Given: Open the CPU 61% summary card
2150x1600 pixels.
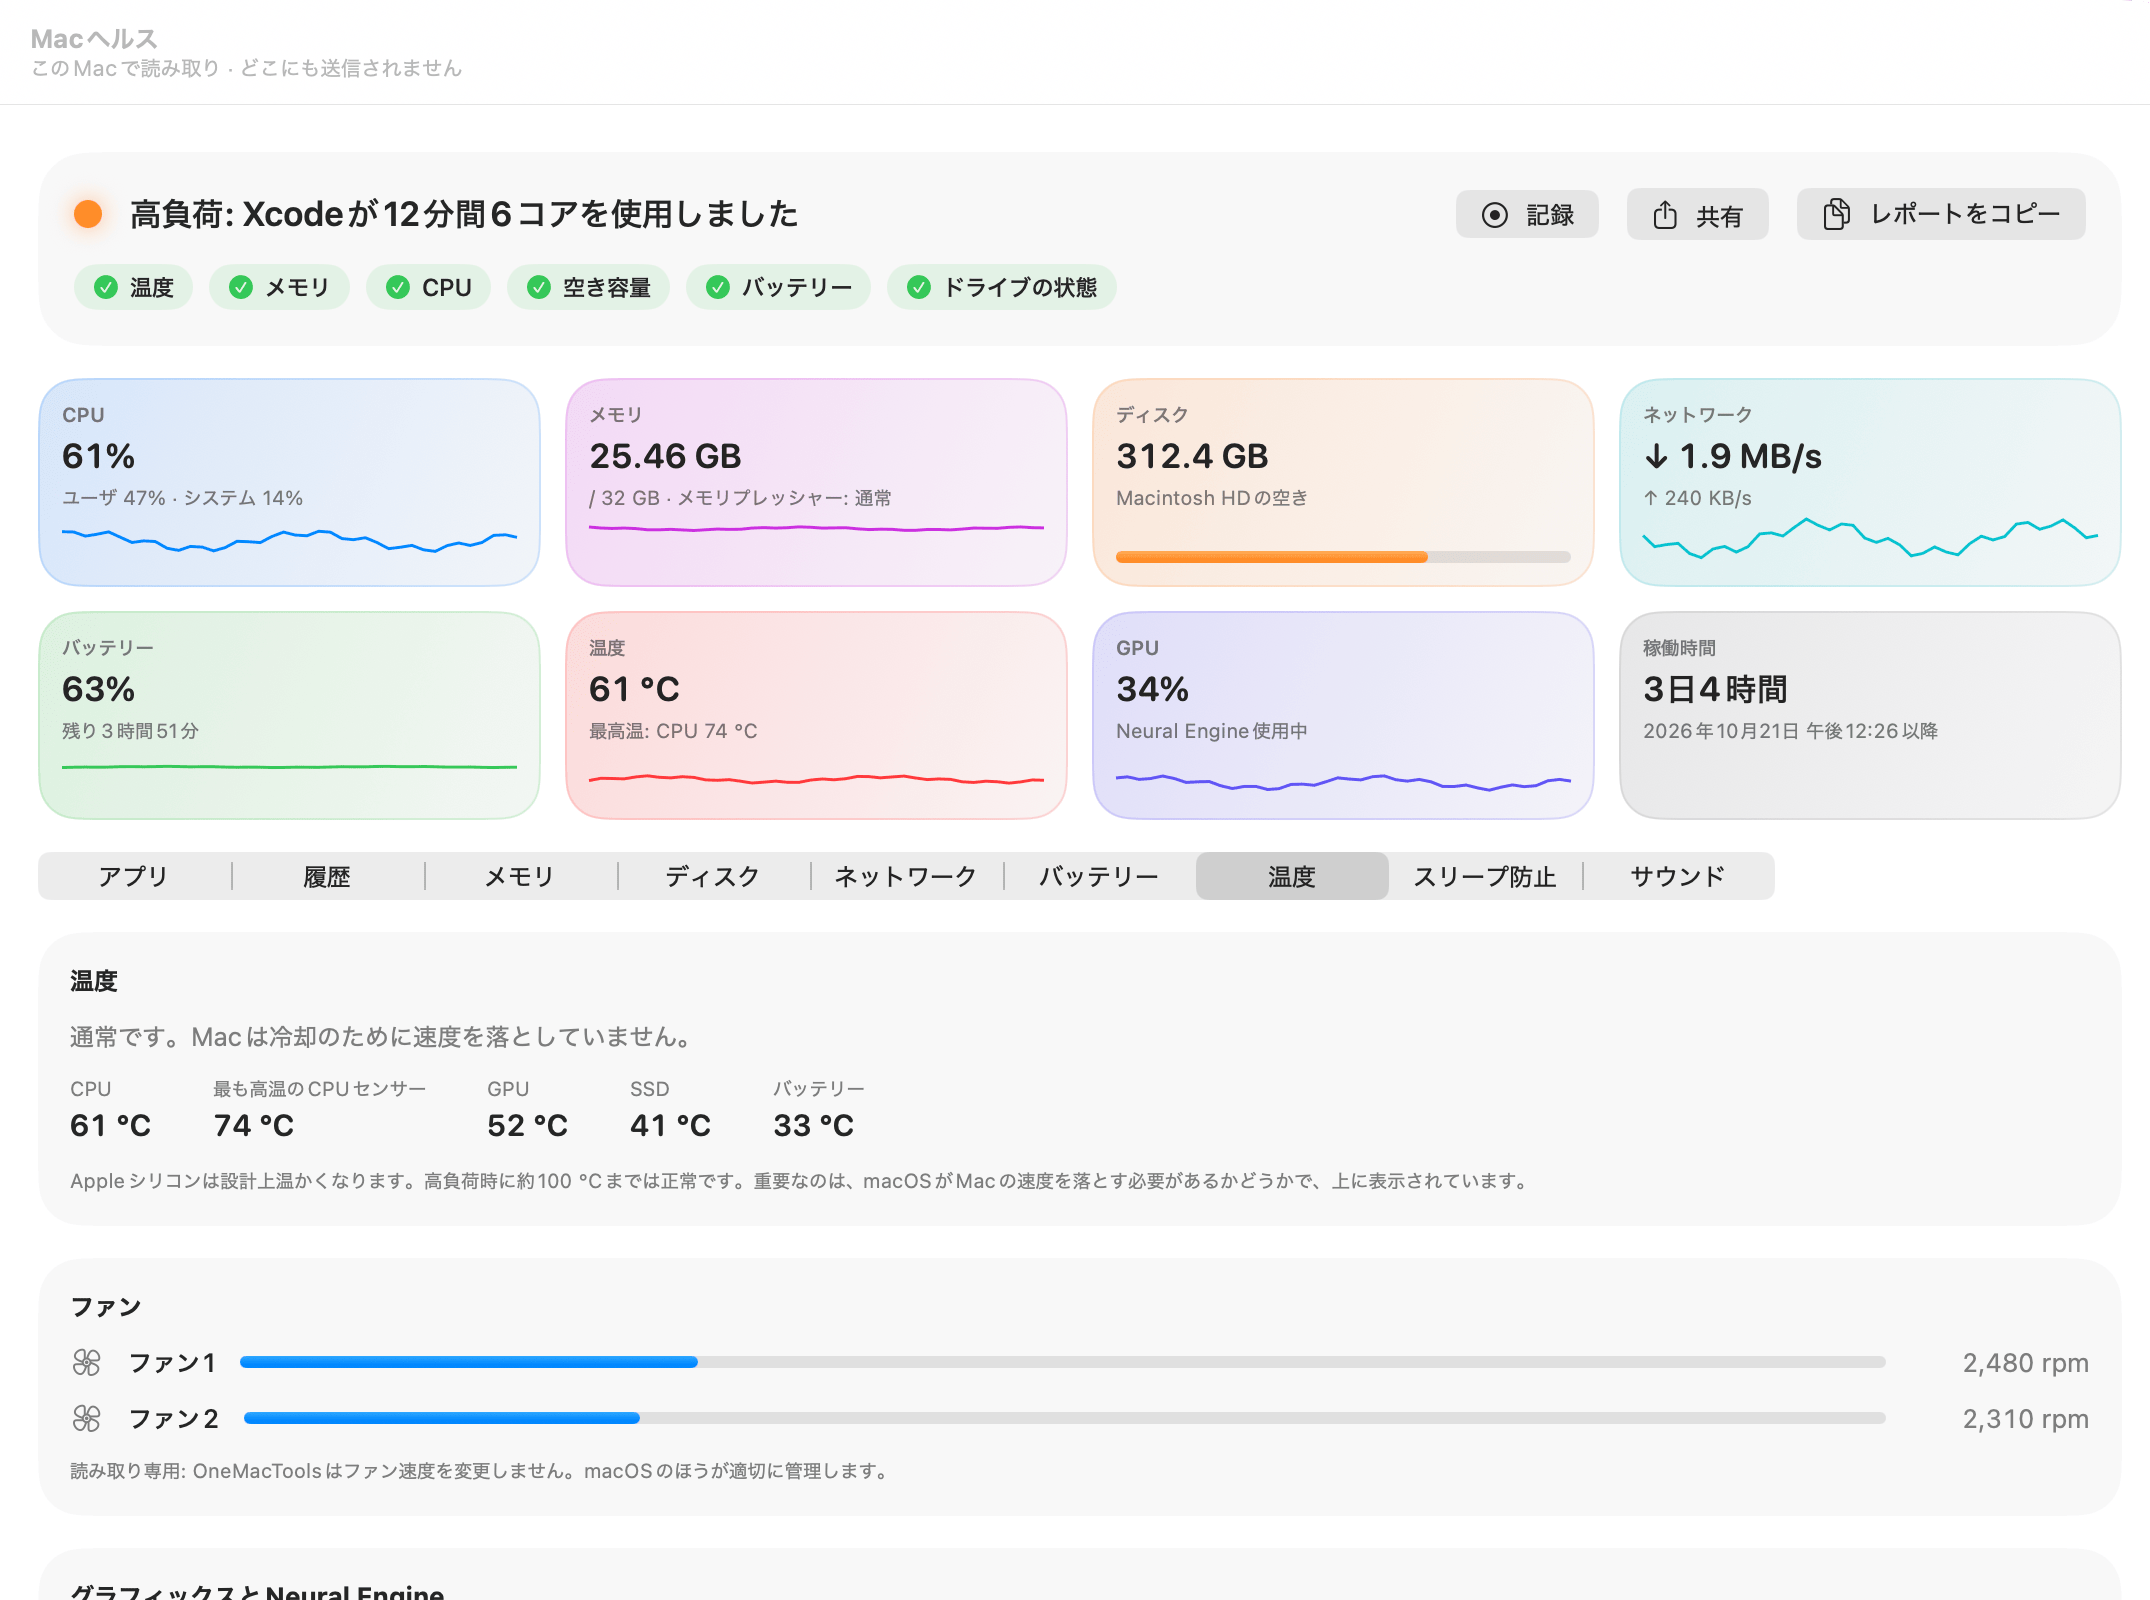Looking at the screenshot, I should click(289, 482).
